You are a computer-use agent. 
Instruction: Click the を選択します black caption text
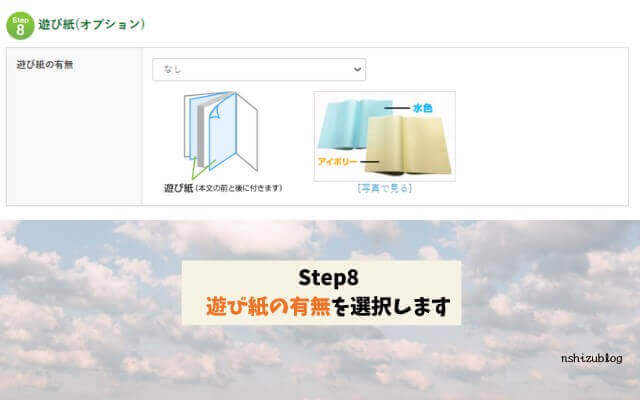(391, 306)
